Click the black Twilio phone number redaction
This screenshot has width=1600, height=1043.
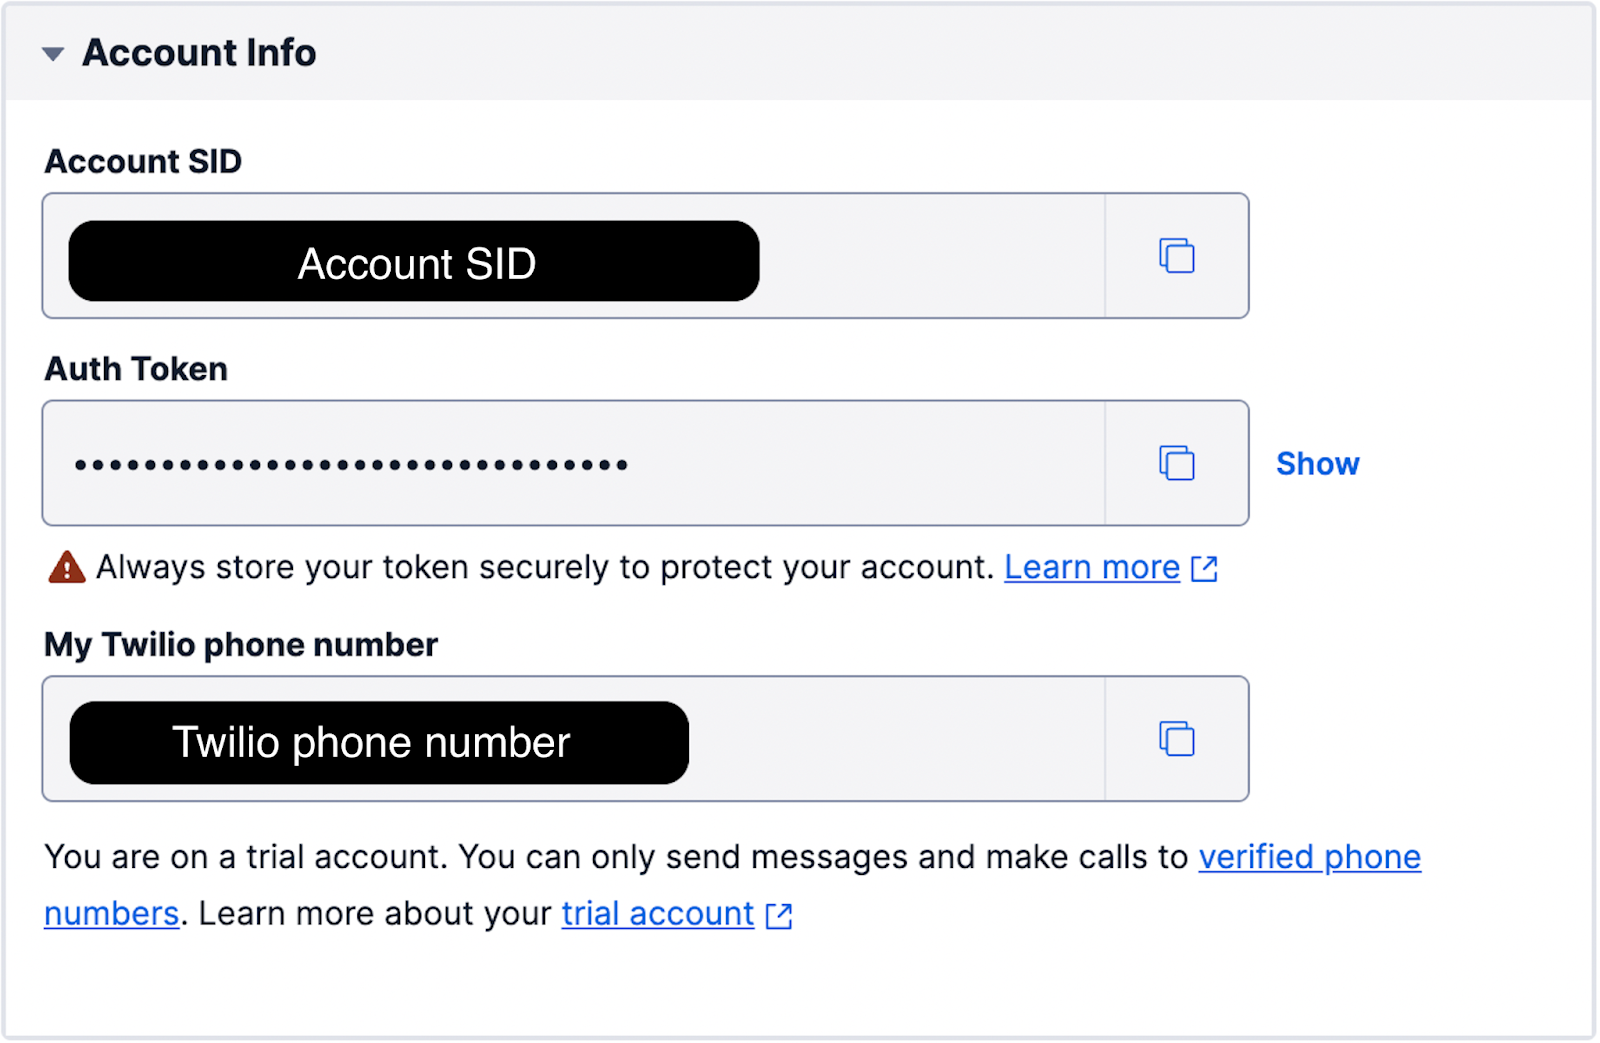(x=379, y=743)
